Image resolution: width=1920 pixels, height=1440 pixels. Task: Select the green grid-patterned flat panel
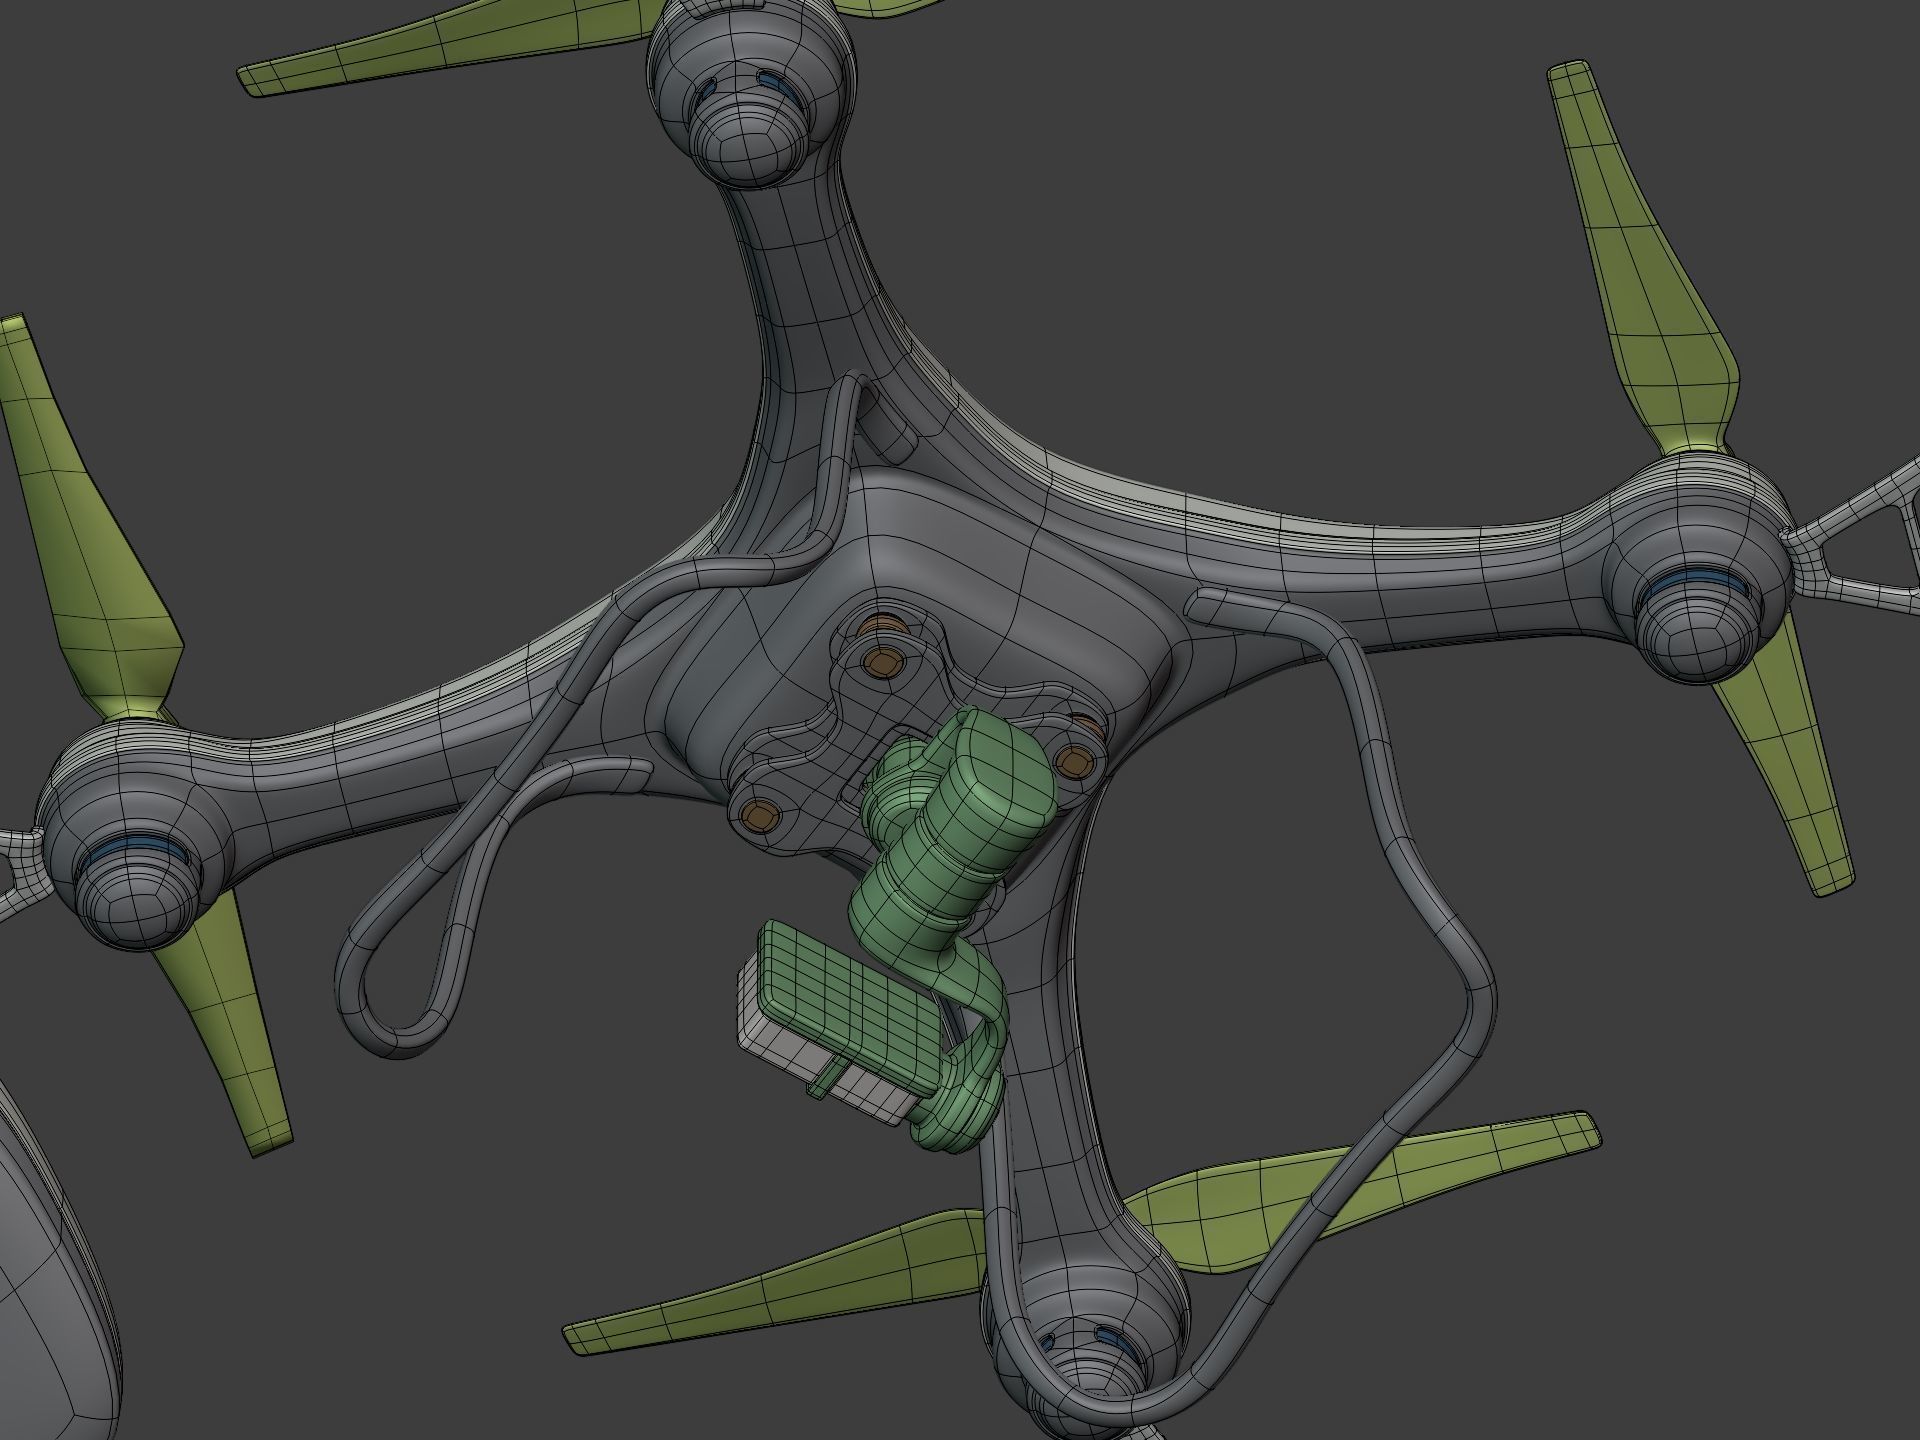(850, 1010)
